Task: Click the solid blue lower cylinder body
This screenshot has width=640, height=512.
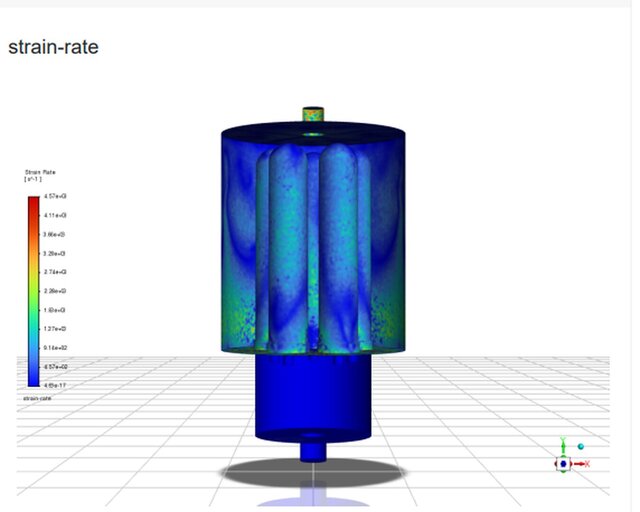Action: 313,395
